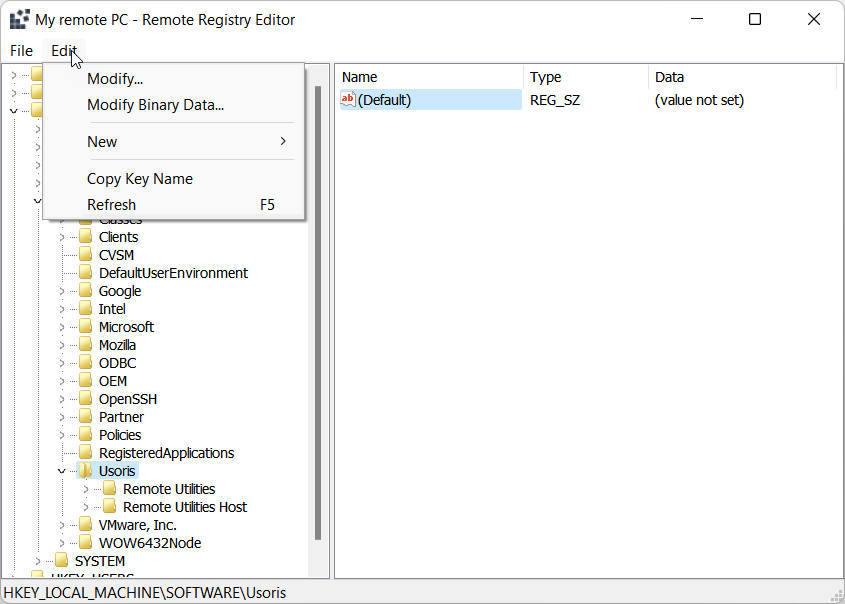Select the Partner tree label
Viewport: 845px width, 604px height.
pyautogui.click(x=121, y=417)
